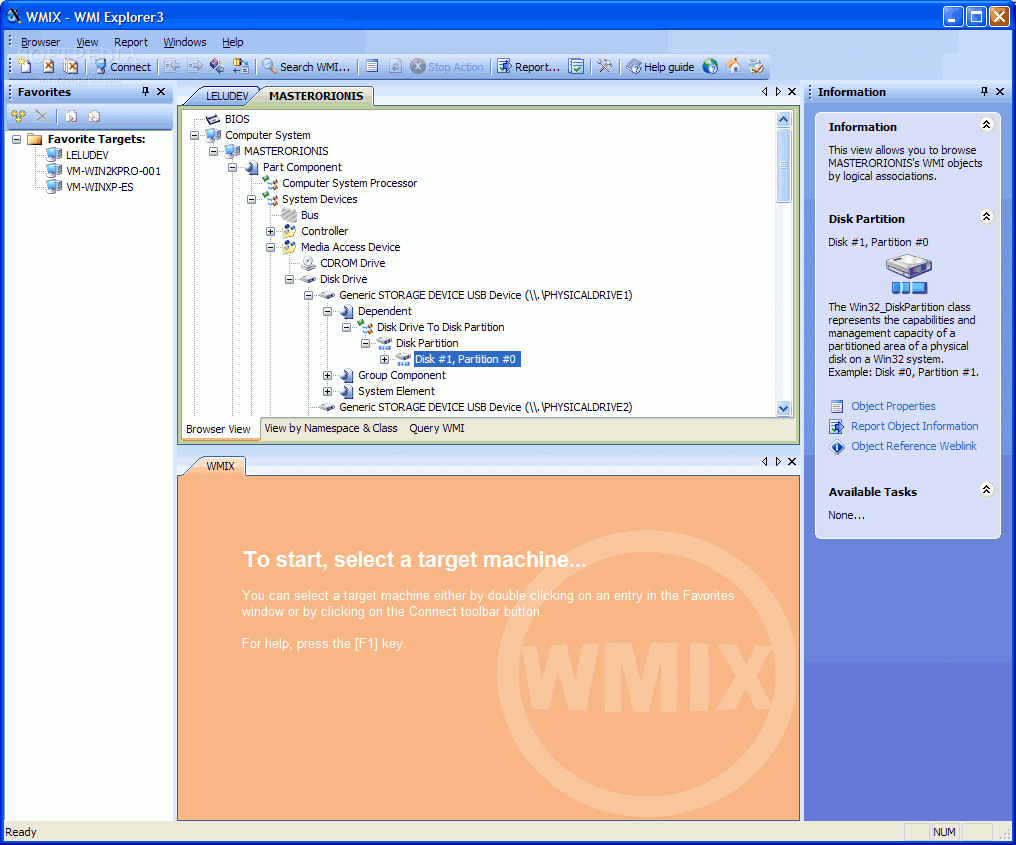Close the Favorites panel
Image resolution: width=1016 pixels, height=845 pixels.
[161, 91]
